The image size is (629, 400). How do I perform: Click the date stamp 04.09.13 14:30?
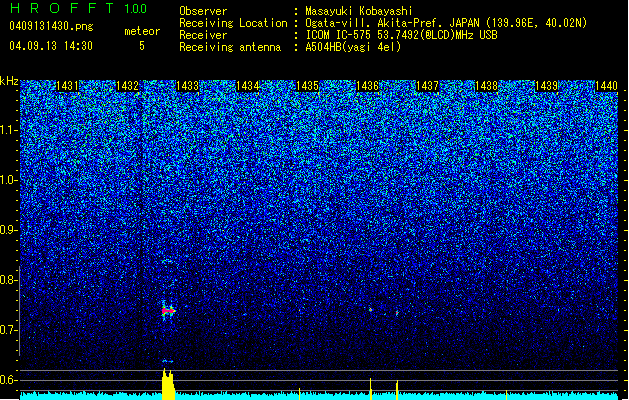tap(51, 46)
